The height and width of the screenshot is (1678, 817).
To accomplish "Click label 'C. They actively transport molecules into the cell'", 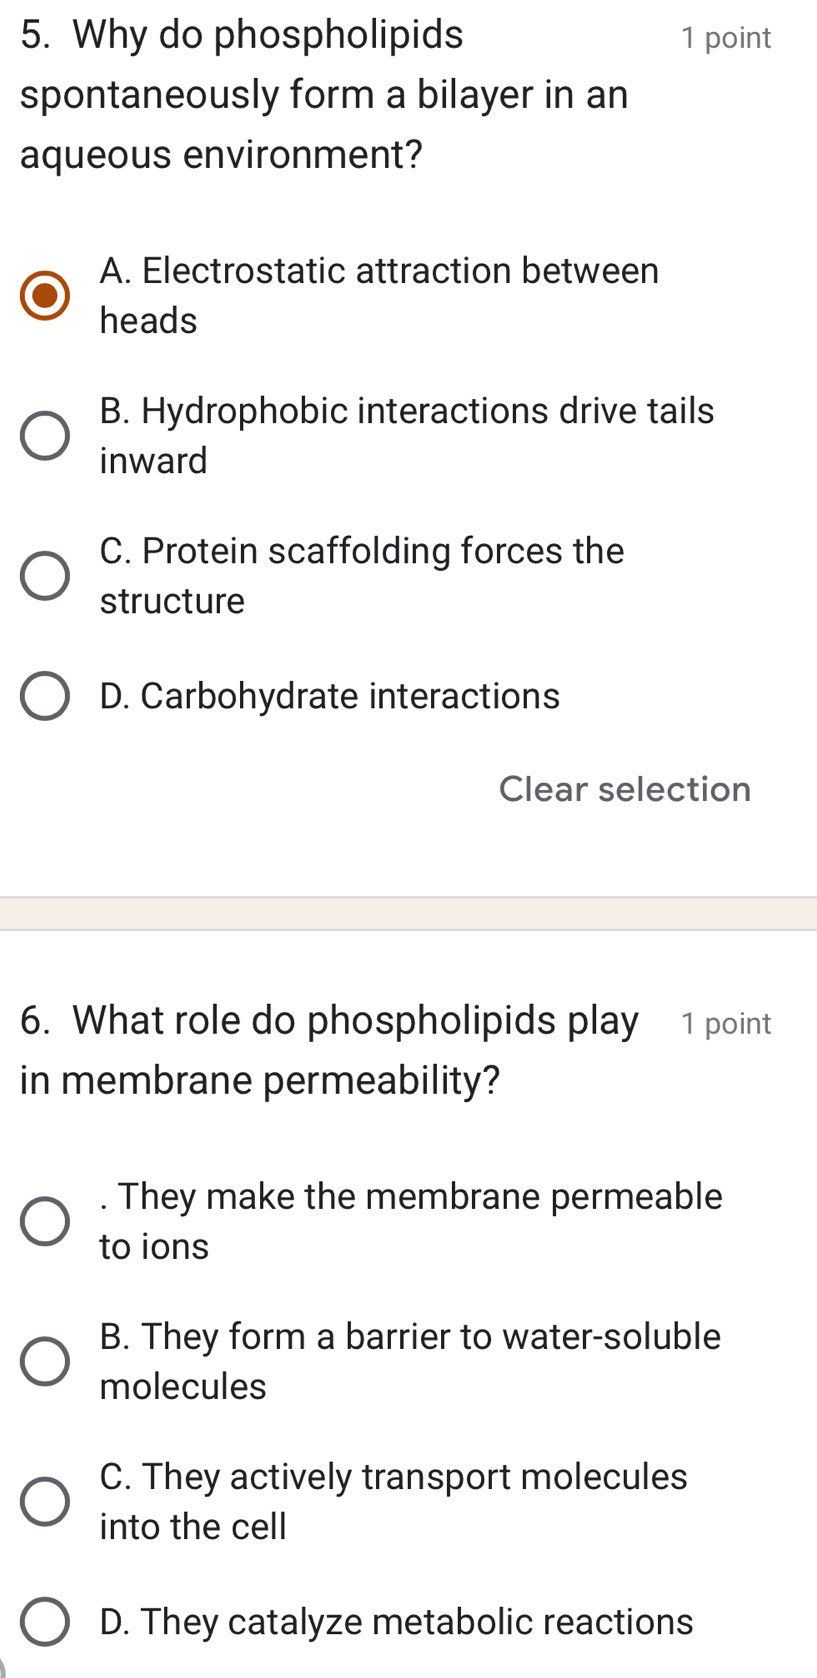I will tap(393, 1501).
